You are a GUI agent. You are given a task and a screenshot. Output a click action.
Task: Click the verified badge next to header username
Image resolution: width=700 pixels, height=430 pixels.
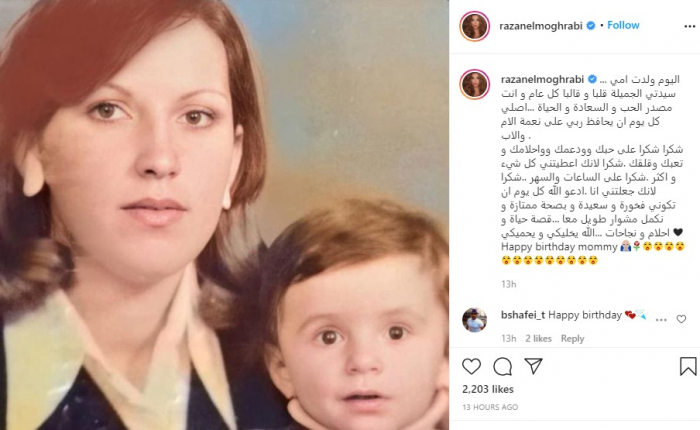[x=591, y=25]
